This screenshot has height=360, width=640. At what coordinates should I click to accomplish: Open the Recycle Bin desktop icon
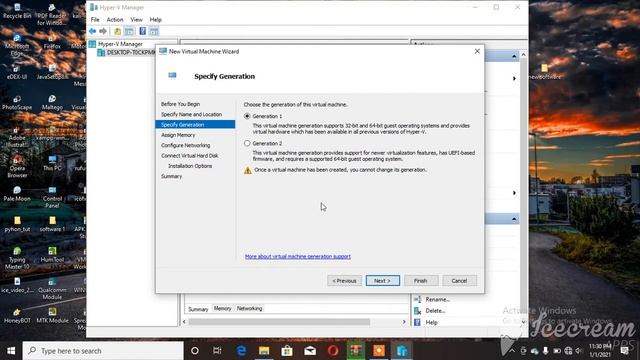(x=17, y=11)
